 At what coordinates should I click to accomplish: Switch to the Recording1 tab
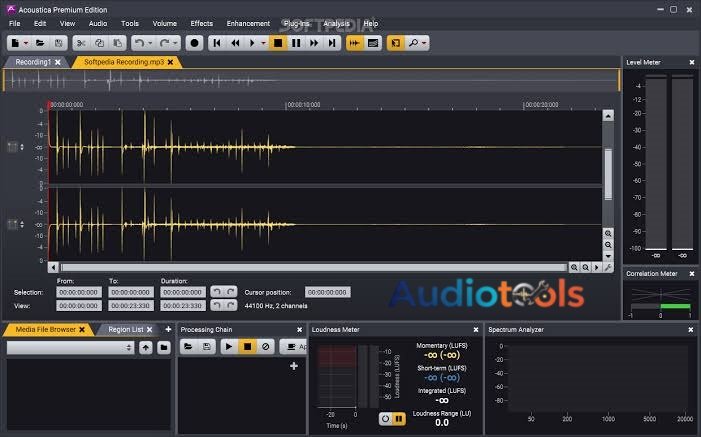(33, 62)
